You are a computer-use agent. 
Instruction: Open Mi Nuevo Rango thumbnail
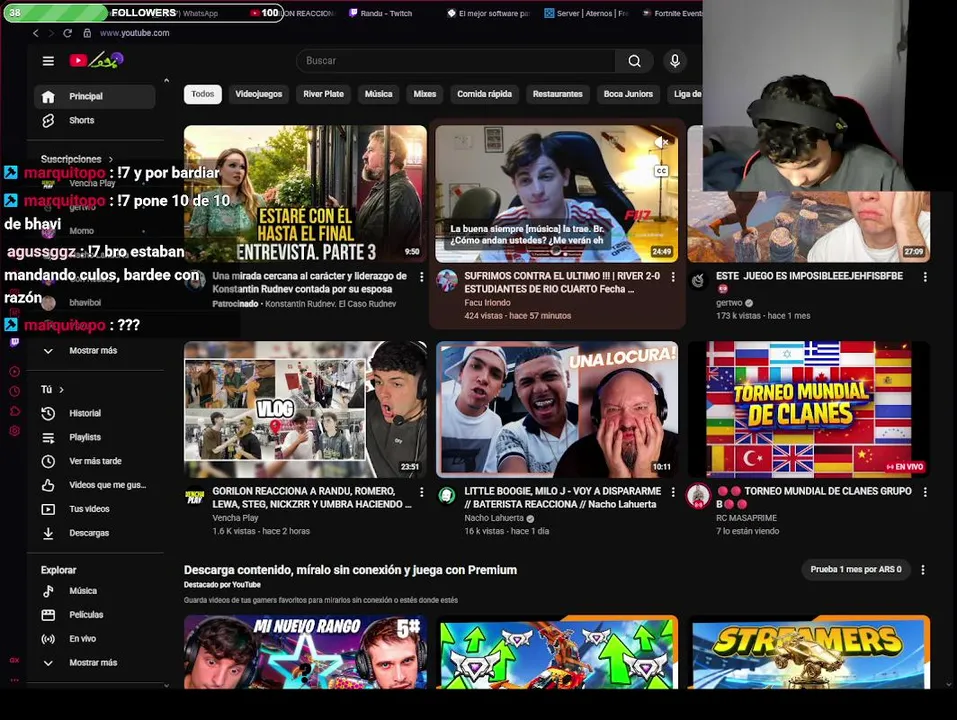pyautogui.click(x=305, y=652)
